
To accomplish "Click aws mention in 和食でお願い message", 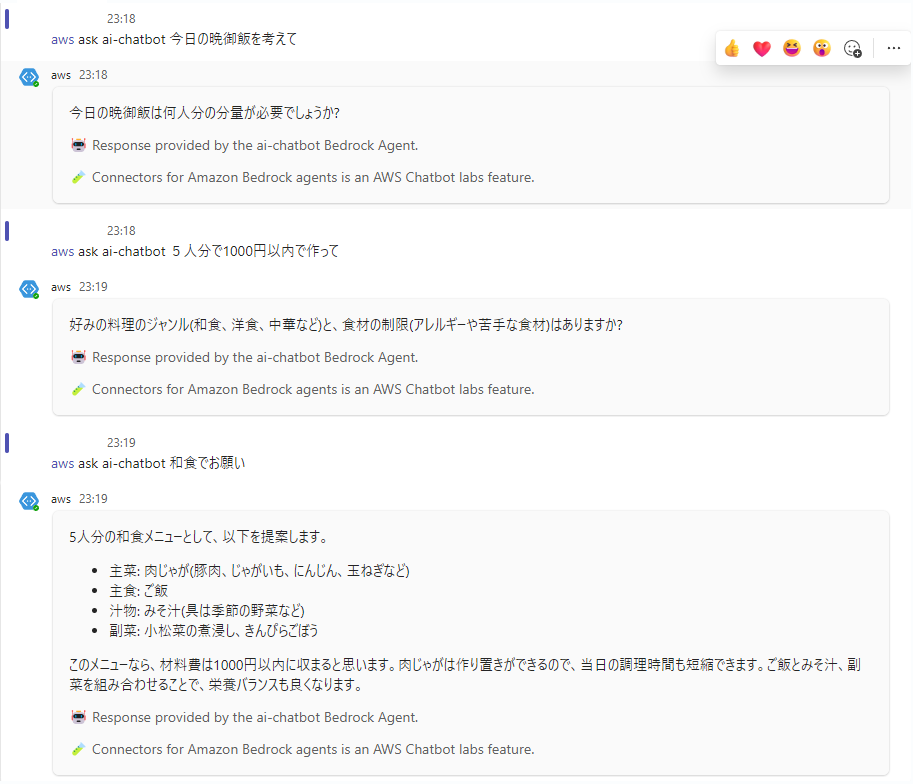I will point(62,464).
